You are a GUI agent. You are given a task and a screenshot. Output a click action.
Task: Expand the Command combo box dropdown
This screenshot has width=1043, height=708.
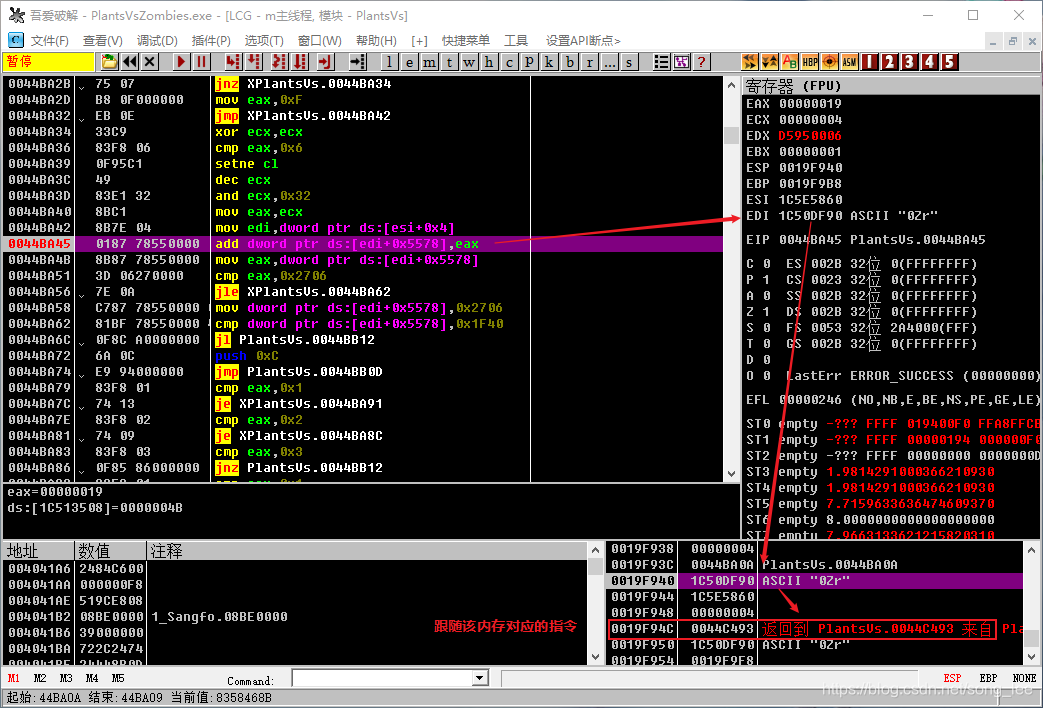(480, 678)
